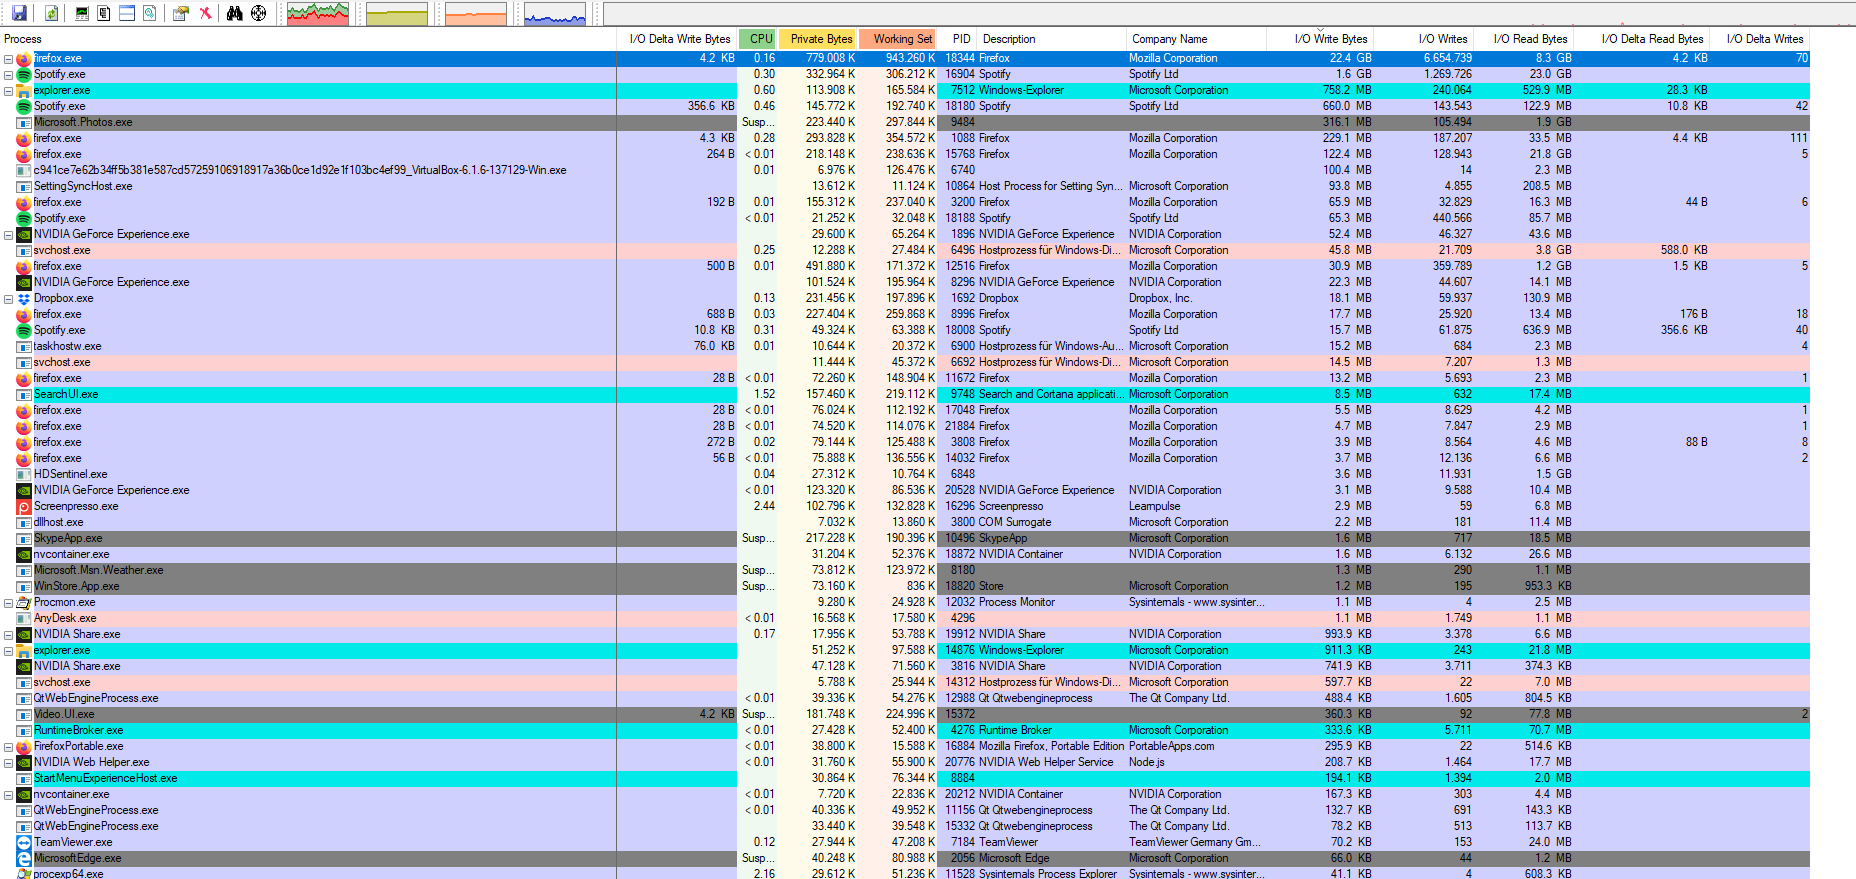Collapse NVIDIA Share.exe PID 19912 tree
This screenshot has height=879, width=1856.
[8, 635]
